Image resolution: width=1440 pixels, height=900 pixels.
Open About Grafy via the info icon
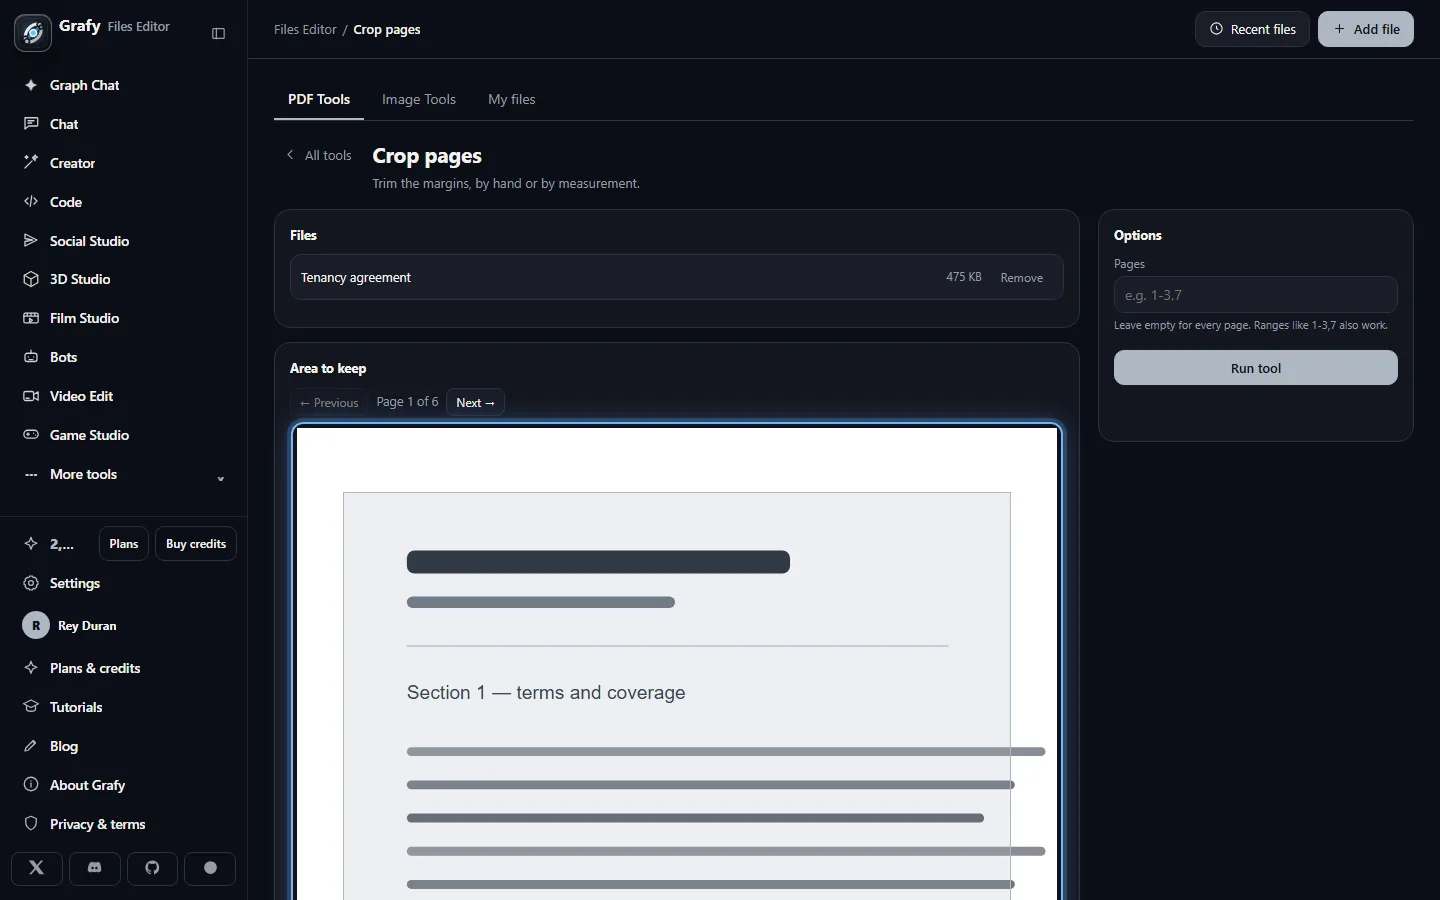(x=31, y=785)
